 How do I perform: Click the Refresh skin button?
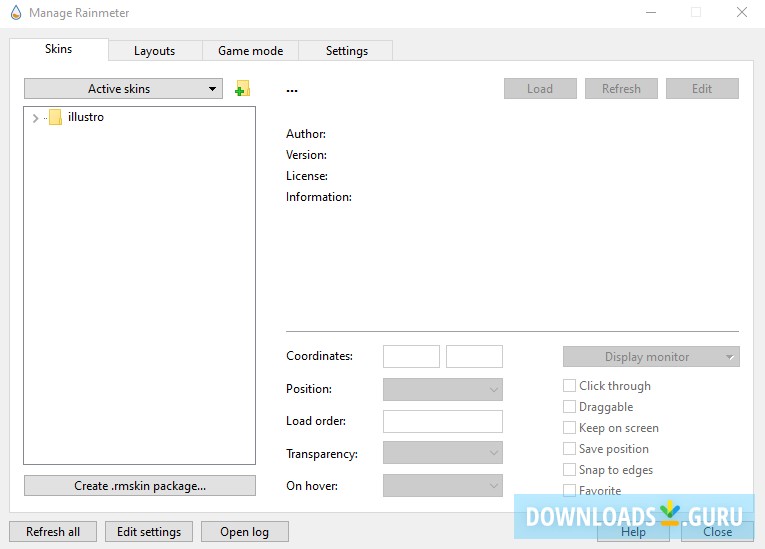point(621,89)
